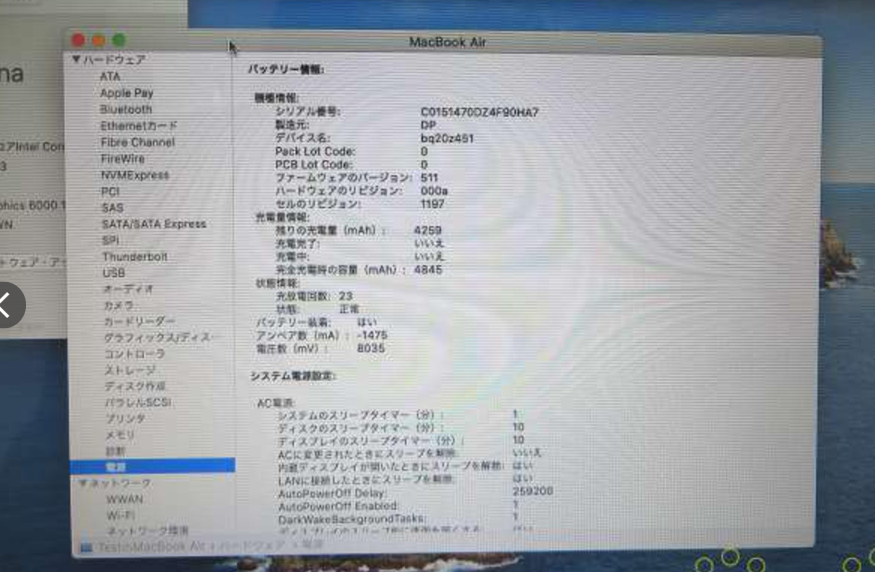Select WWAN under network
This screenshot has width=875, height=572.
coord(125,499)
